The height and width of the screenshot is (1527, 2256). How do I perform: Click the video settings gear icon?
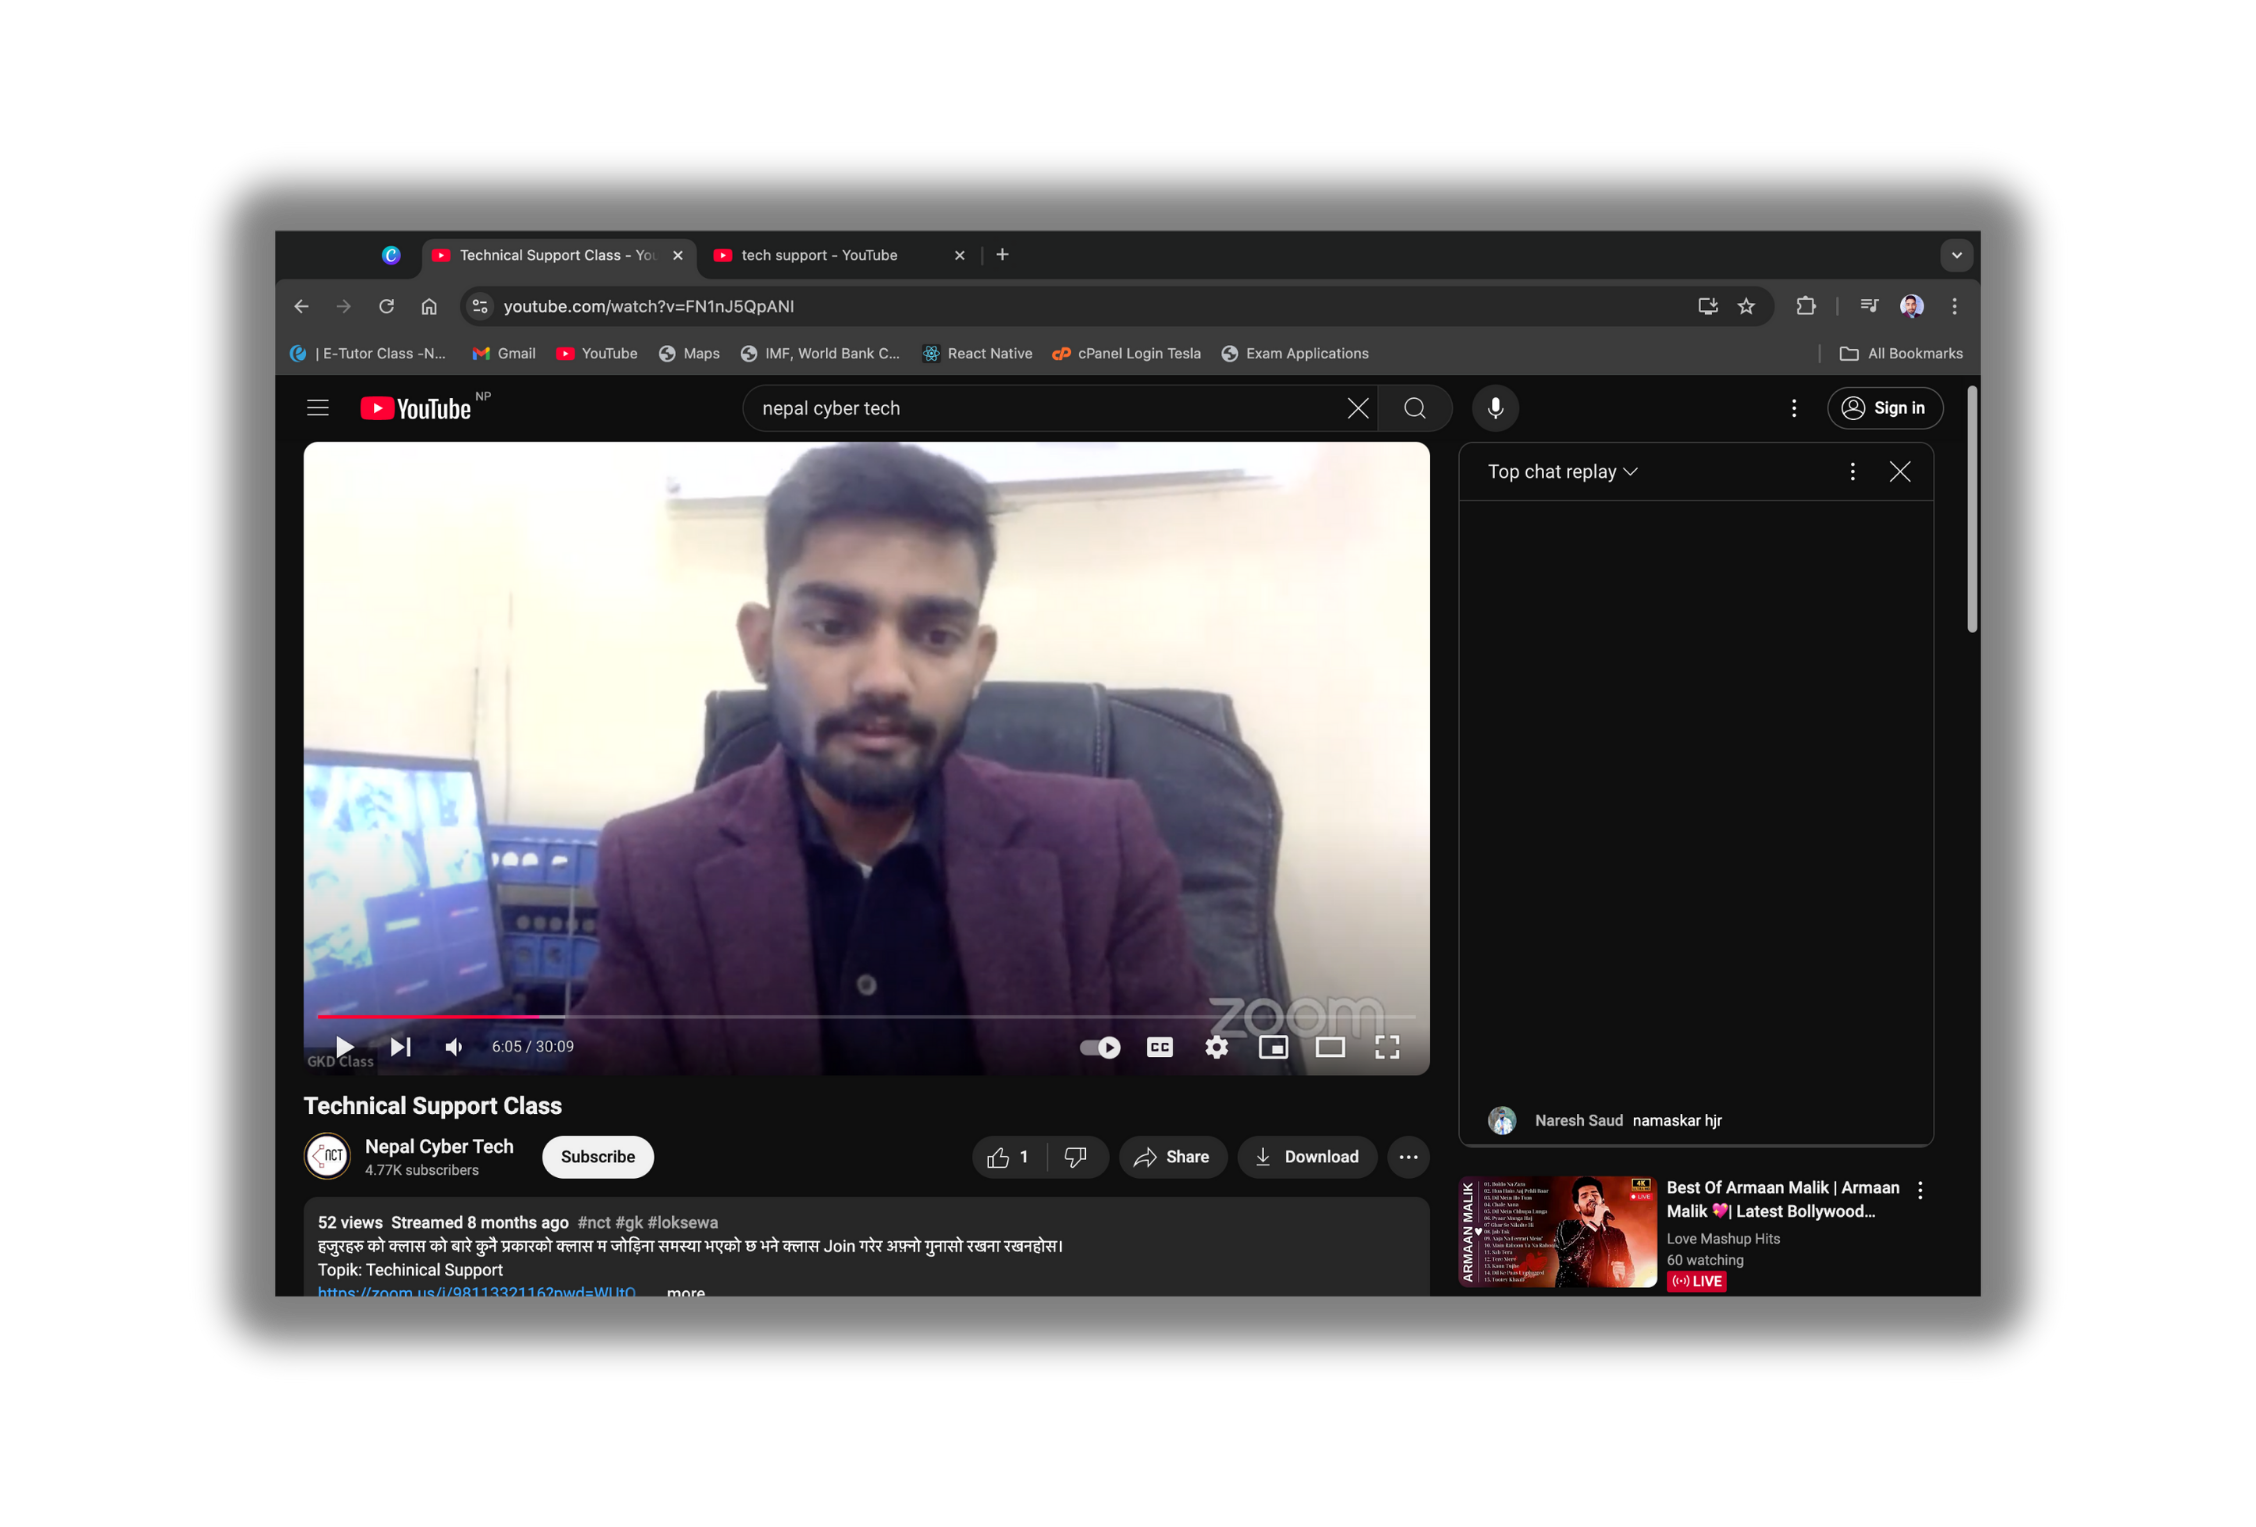pos(1216,1047)
